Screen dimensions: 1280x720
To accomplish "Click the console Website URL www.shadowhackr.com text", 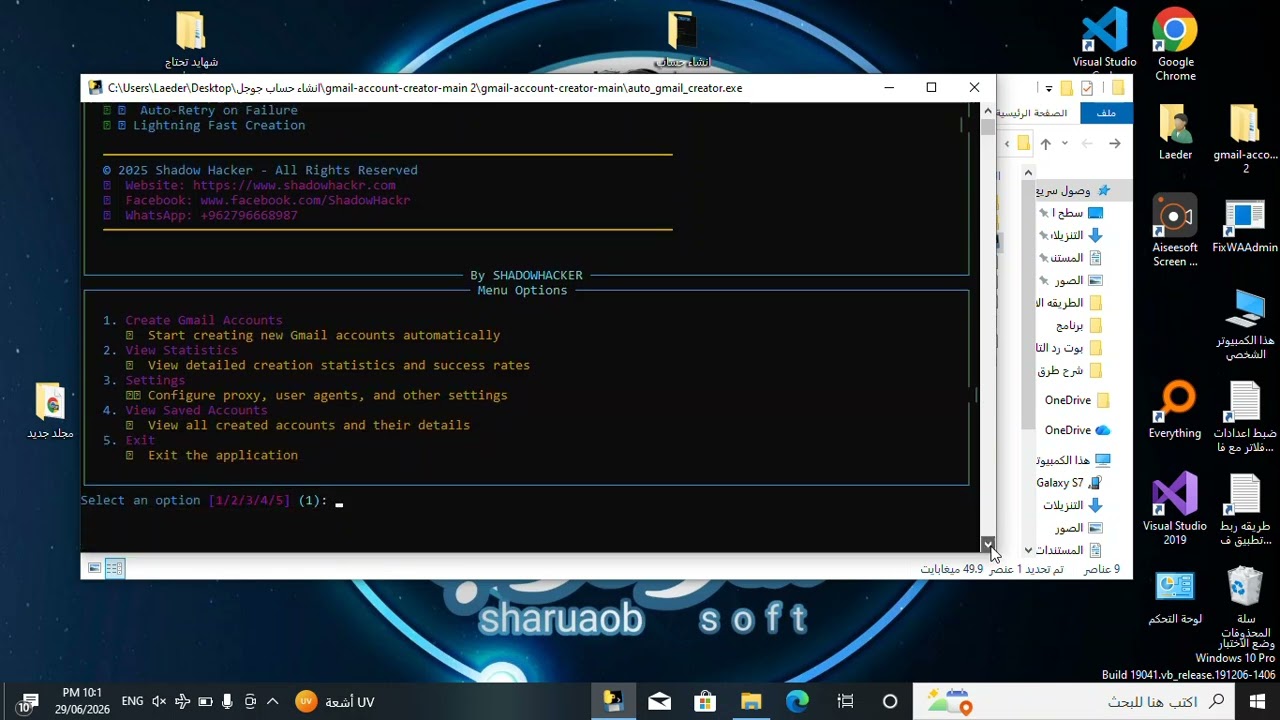I will pyautogui.click(x=294, y=185).
